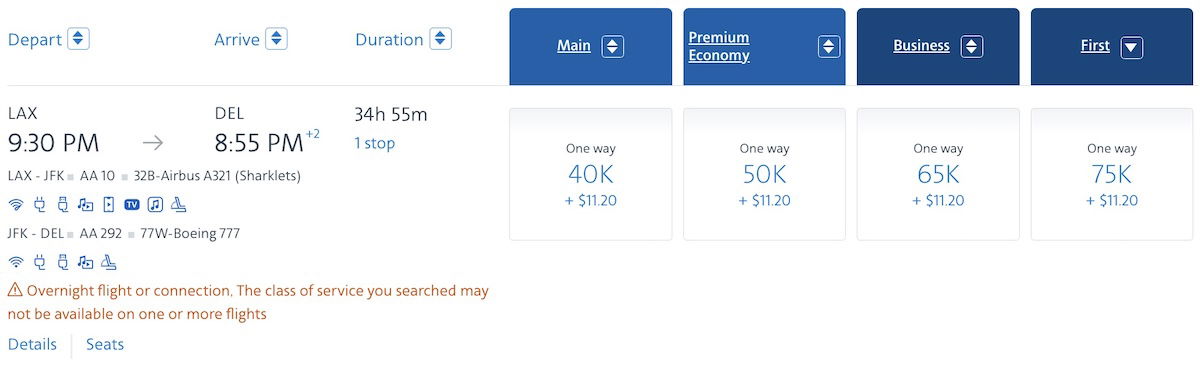
Task: Click the music note icon for AA 10
Action: (x=155, y=204)
